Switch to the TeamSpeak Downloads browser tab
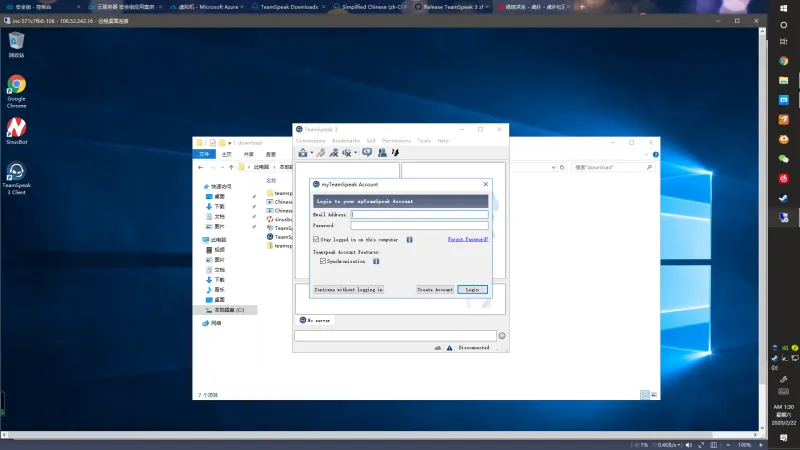Screen dimensions: 800x450 click(x=289, y=7)
